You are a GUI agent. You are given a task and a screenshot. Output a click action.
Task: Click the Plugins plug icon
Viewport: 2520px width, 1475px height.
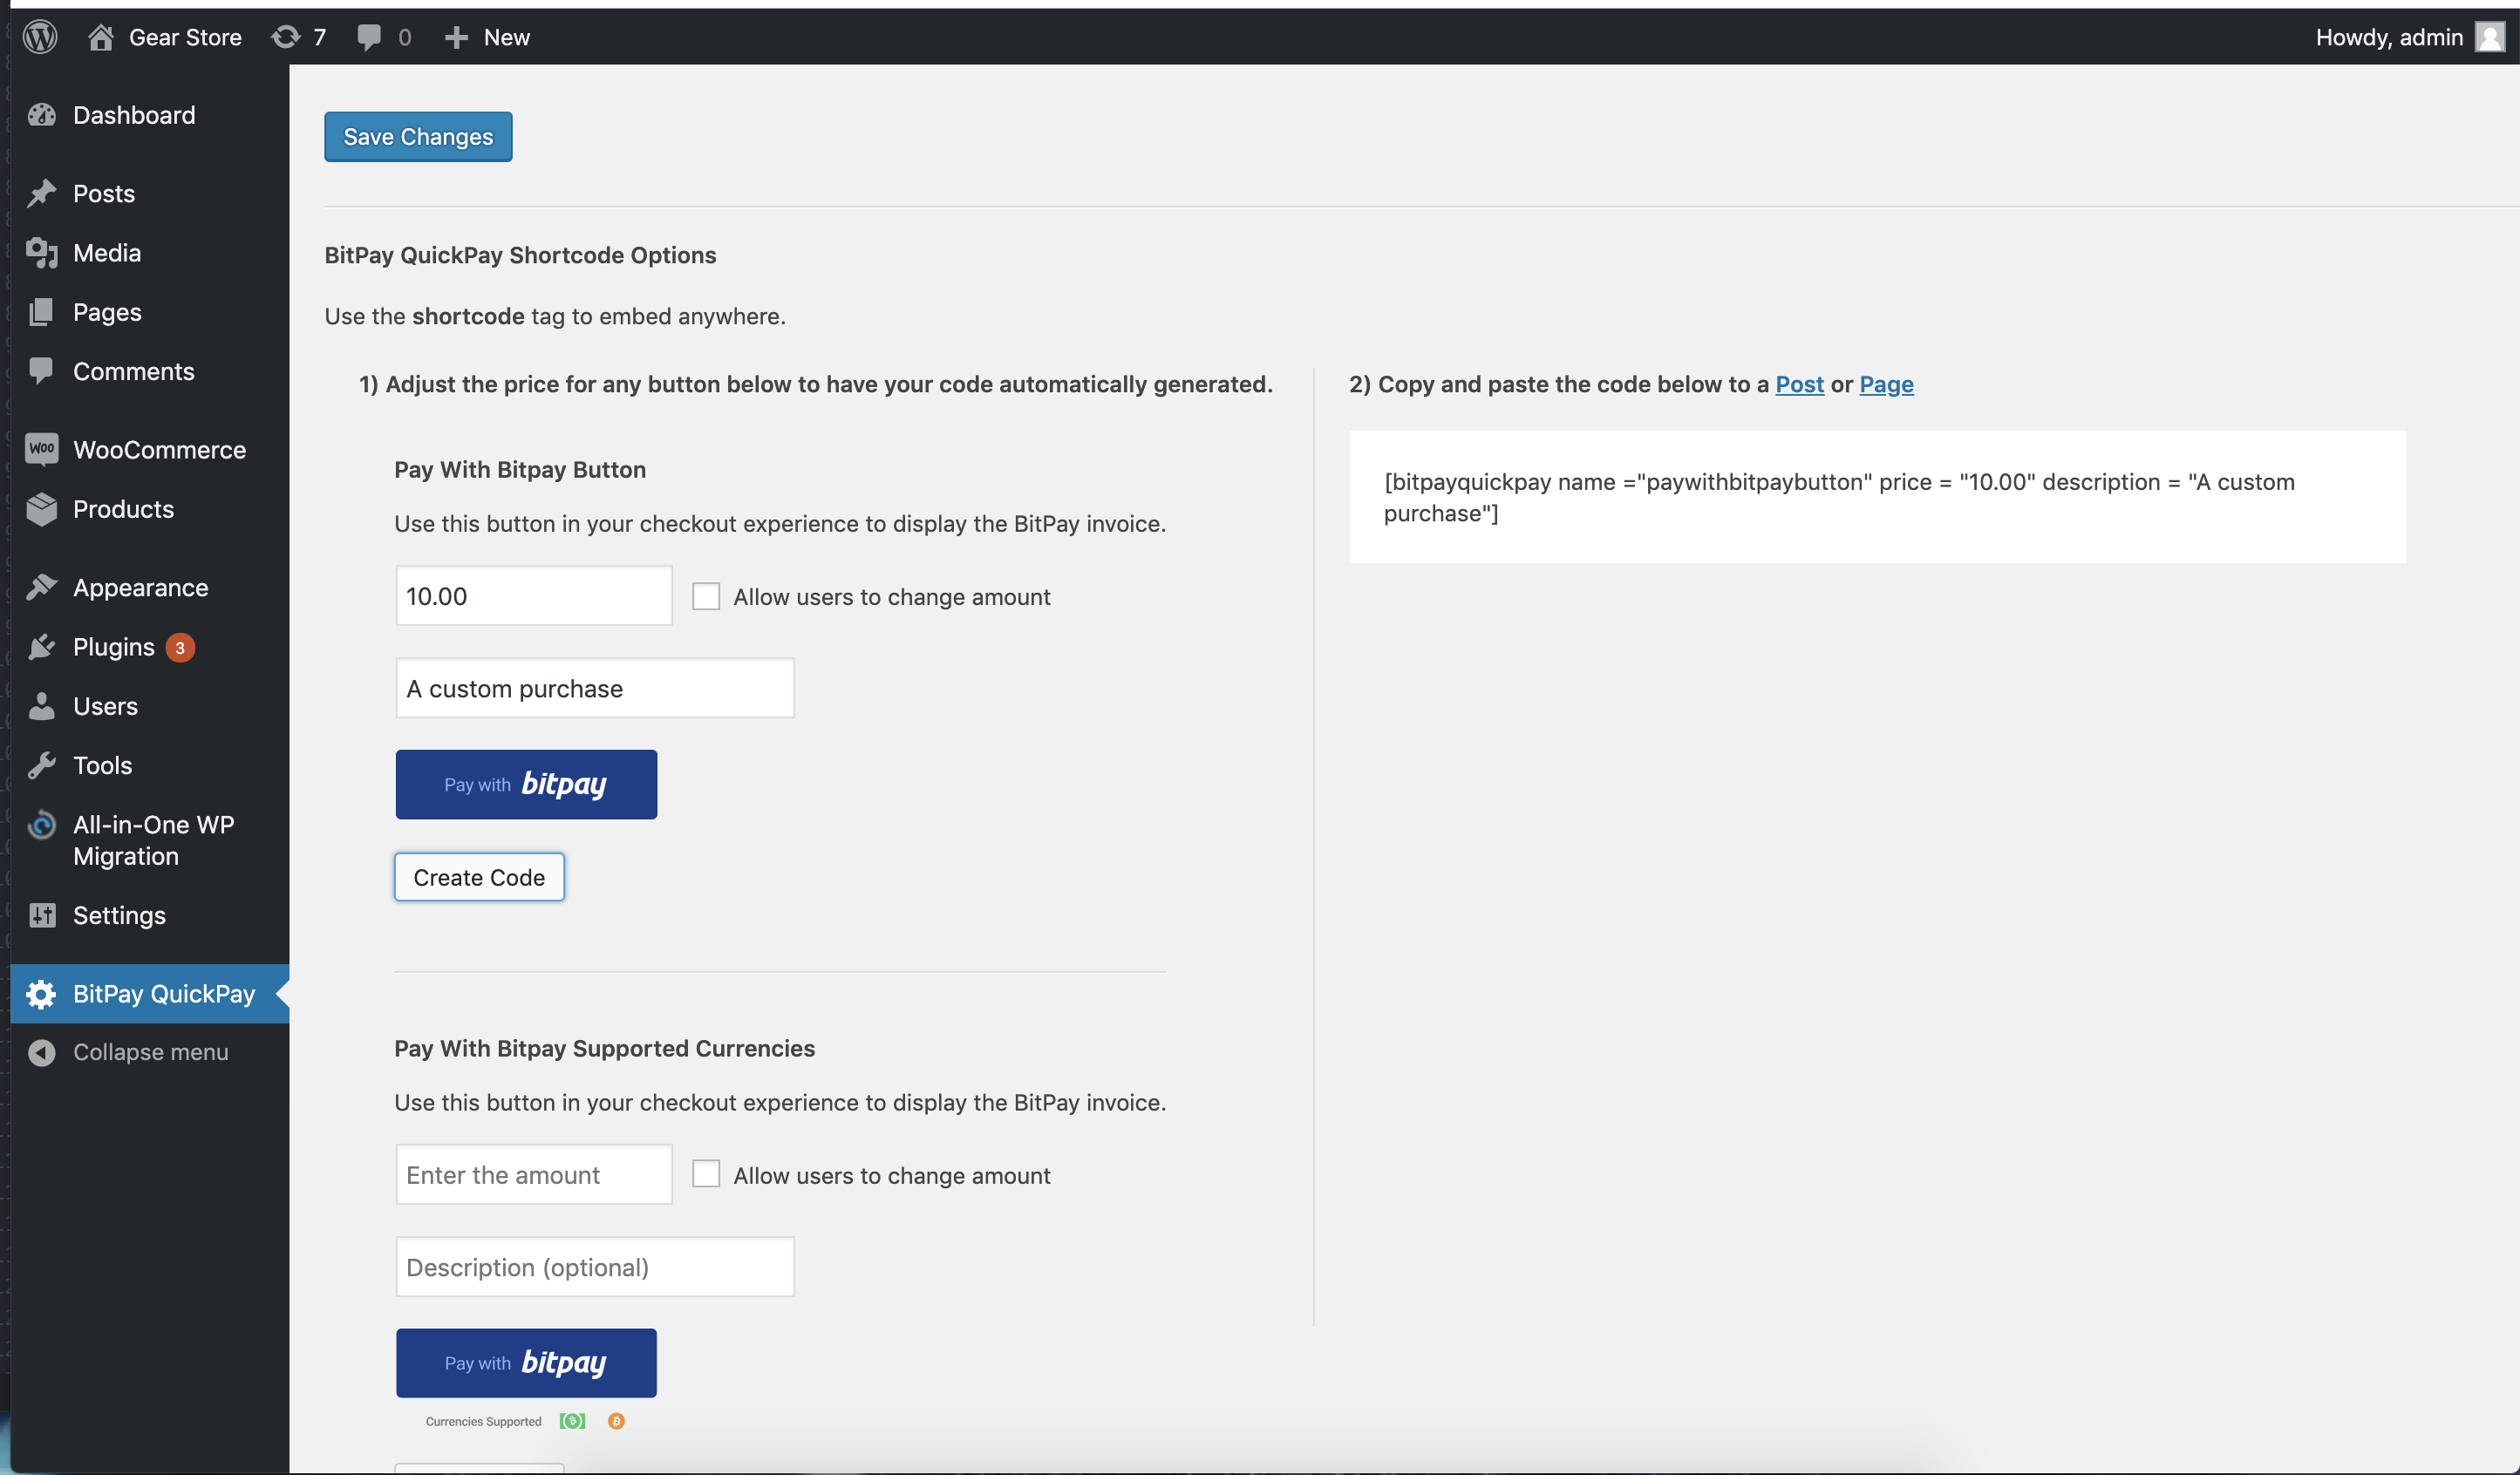click(42, 647)
